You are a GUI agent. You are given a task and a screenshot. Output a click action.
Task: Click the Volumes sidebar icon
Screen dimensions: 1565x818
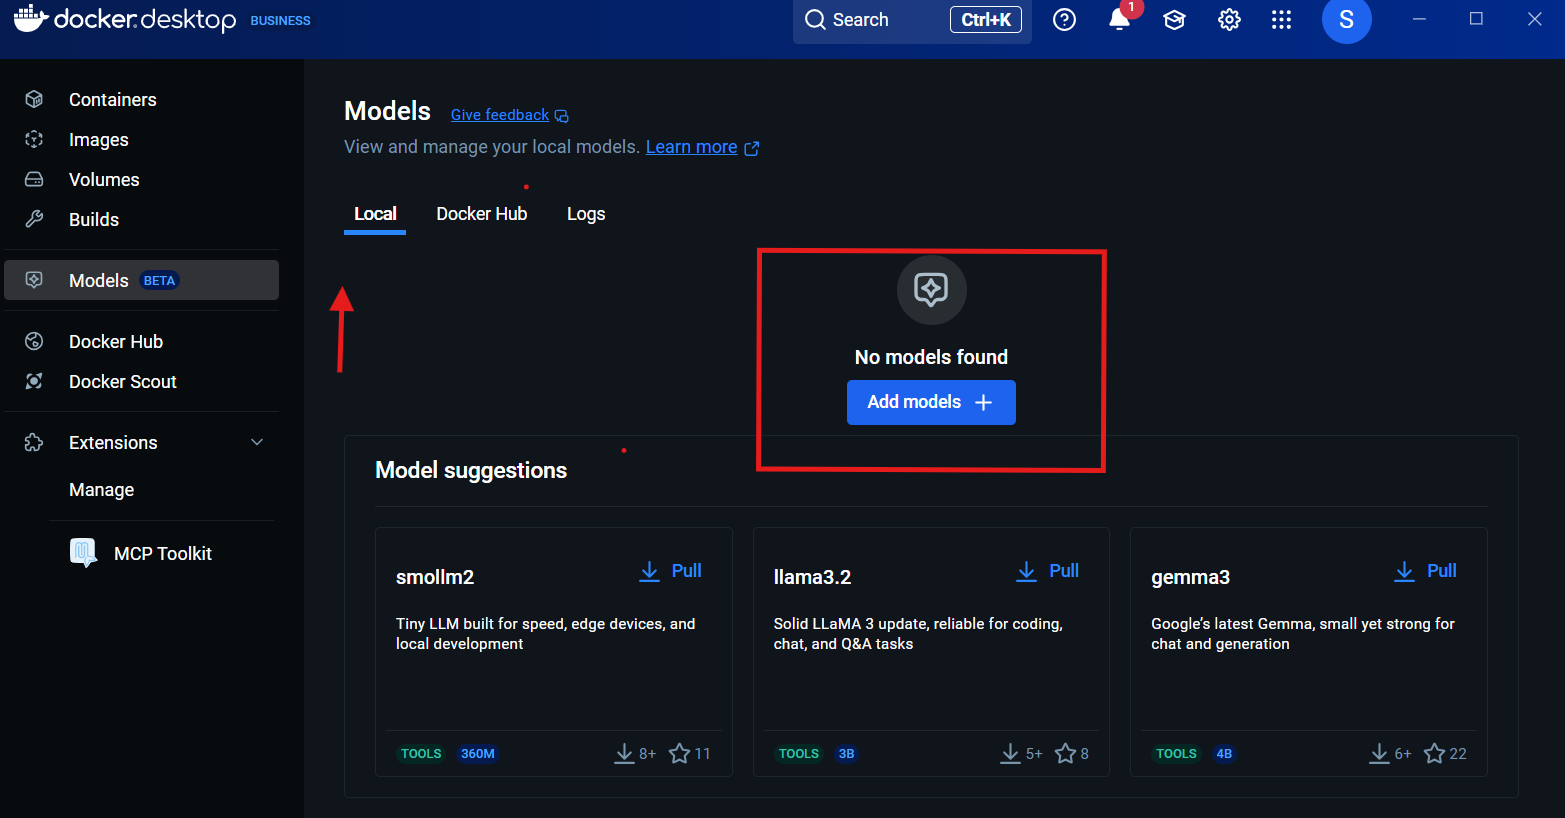click(x=34, y=179)
